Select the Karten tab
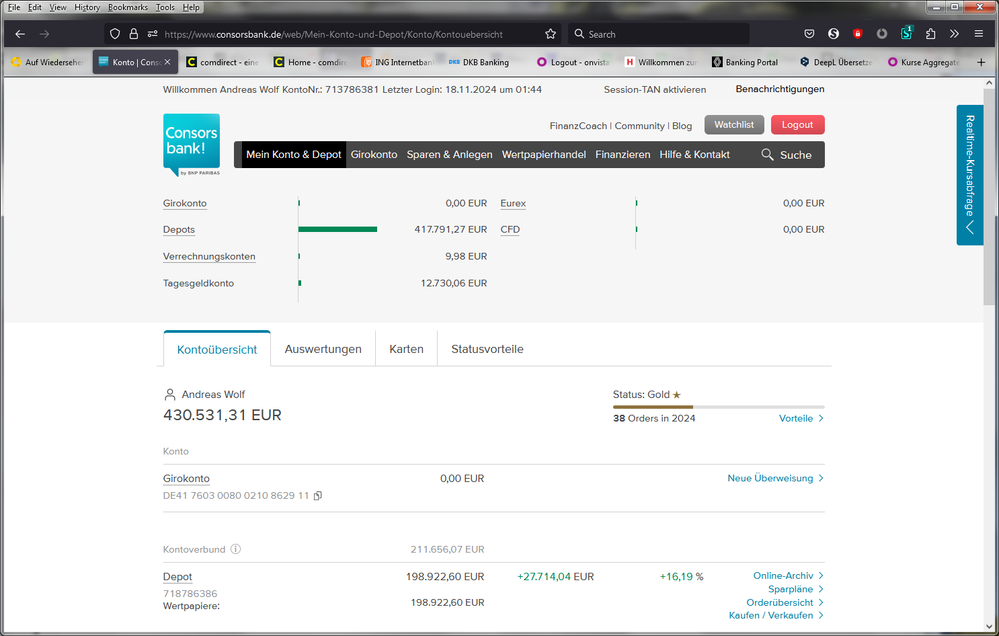The height and width of the screenshot is (636, 999). (x=406, y=349)
